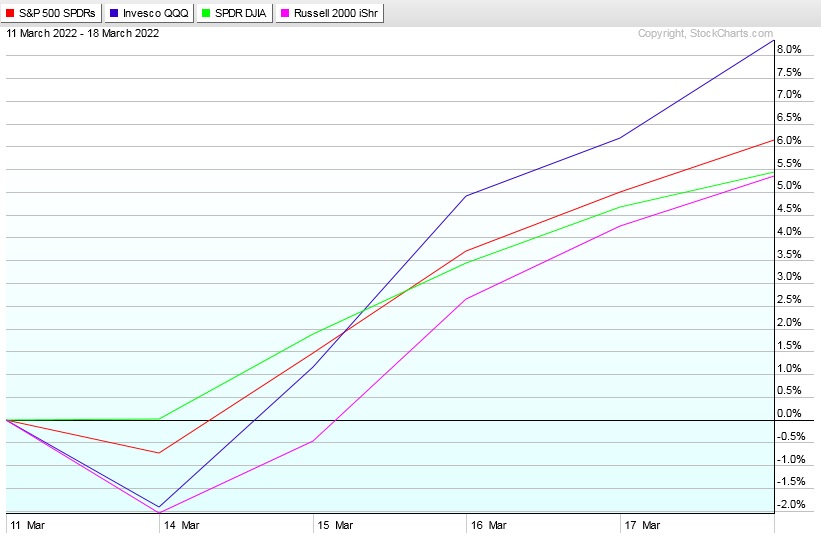Click the QQQ line peak above 8.0%

coord(773,40)
